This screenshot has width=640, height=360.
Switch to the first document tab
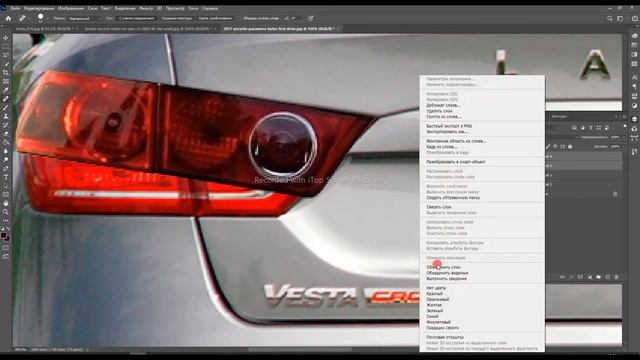tap(45, 29)
